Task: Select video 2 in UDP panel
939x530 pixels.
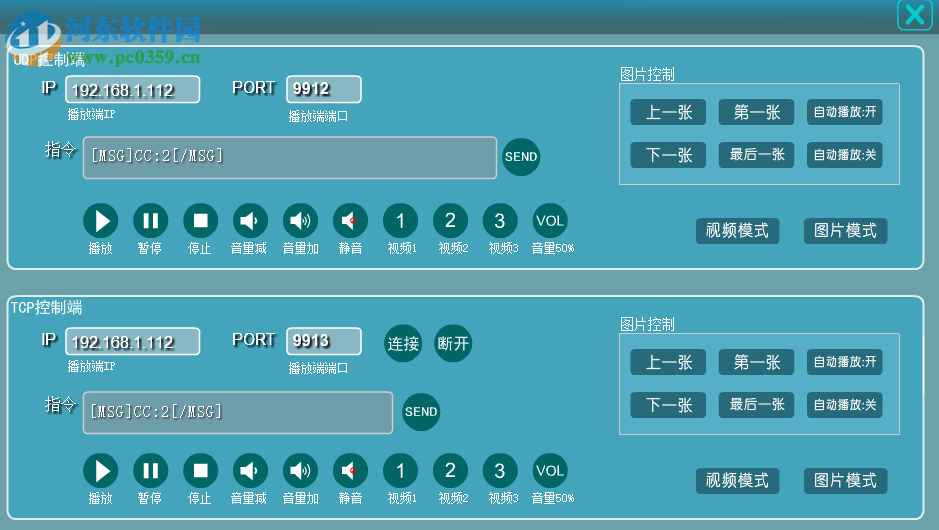Action: 450,221
